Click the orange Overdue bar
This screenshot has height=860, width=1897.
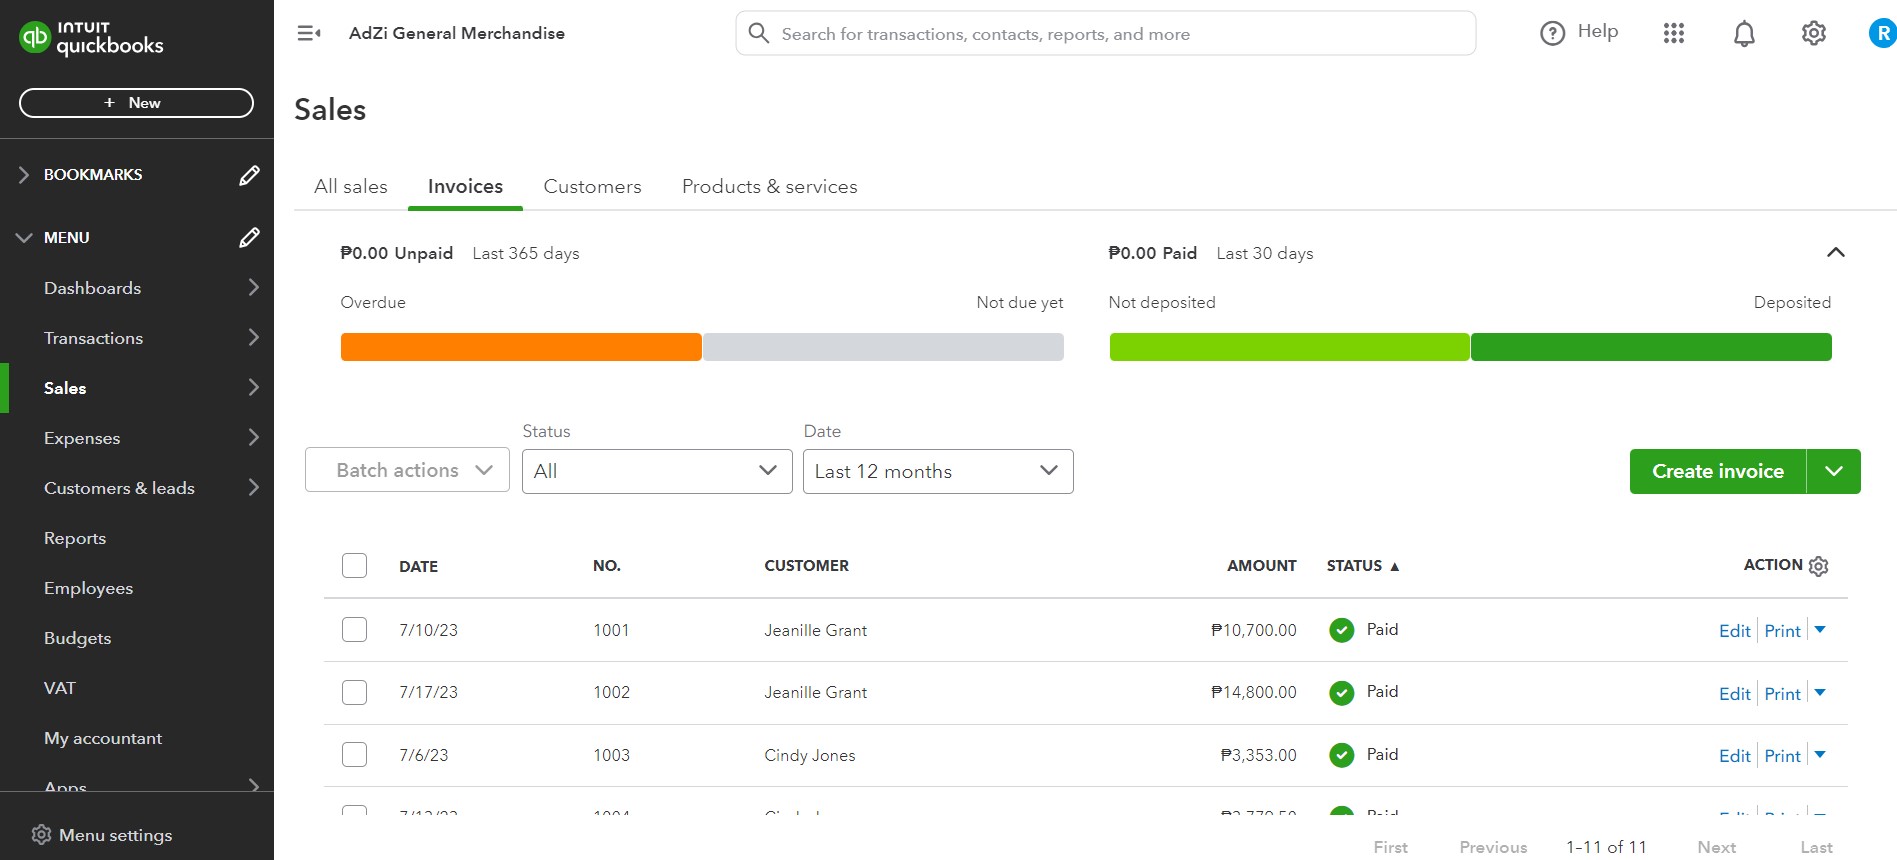pyautogui.click(x=521, y=347)
